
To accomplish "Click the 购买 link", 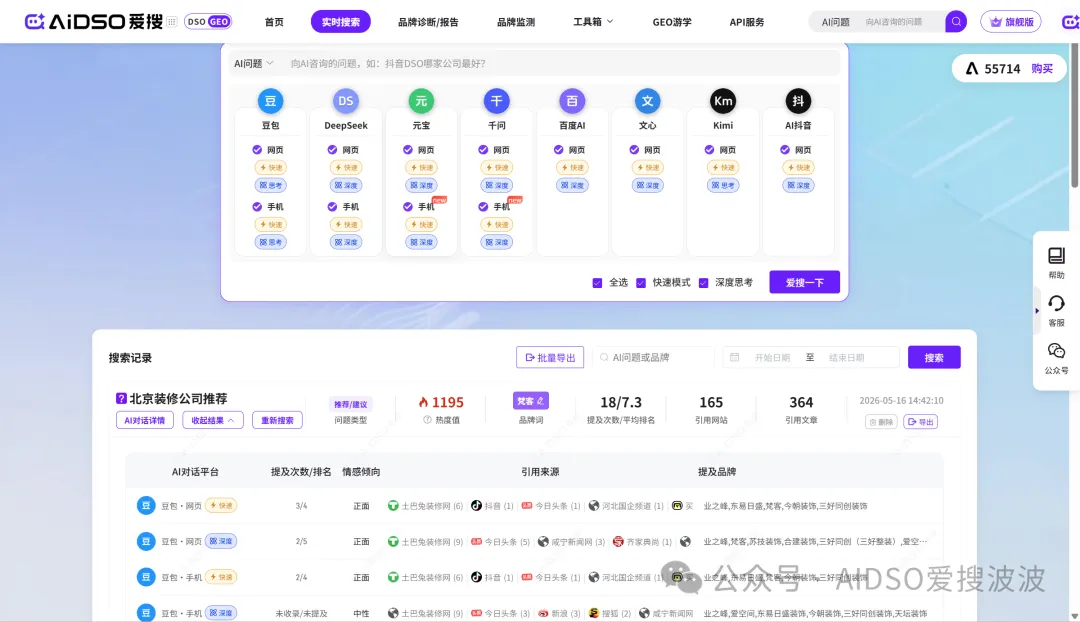I will coord(1041,69).
